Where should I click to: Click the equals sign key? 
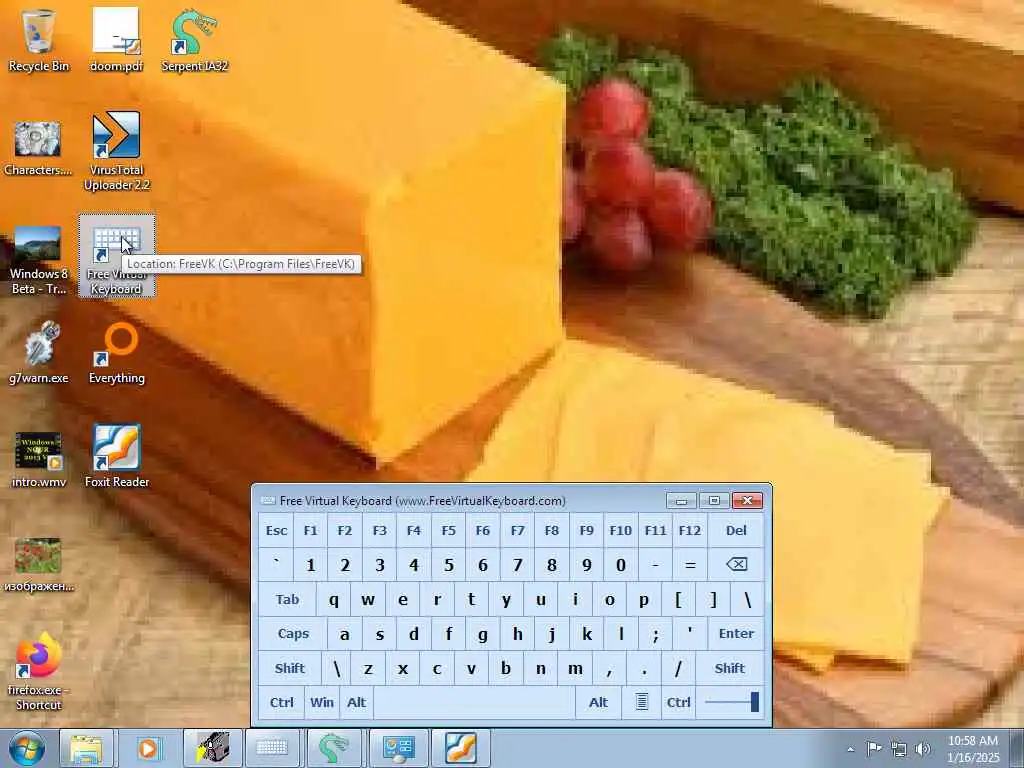coord(690,564)
